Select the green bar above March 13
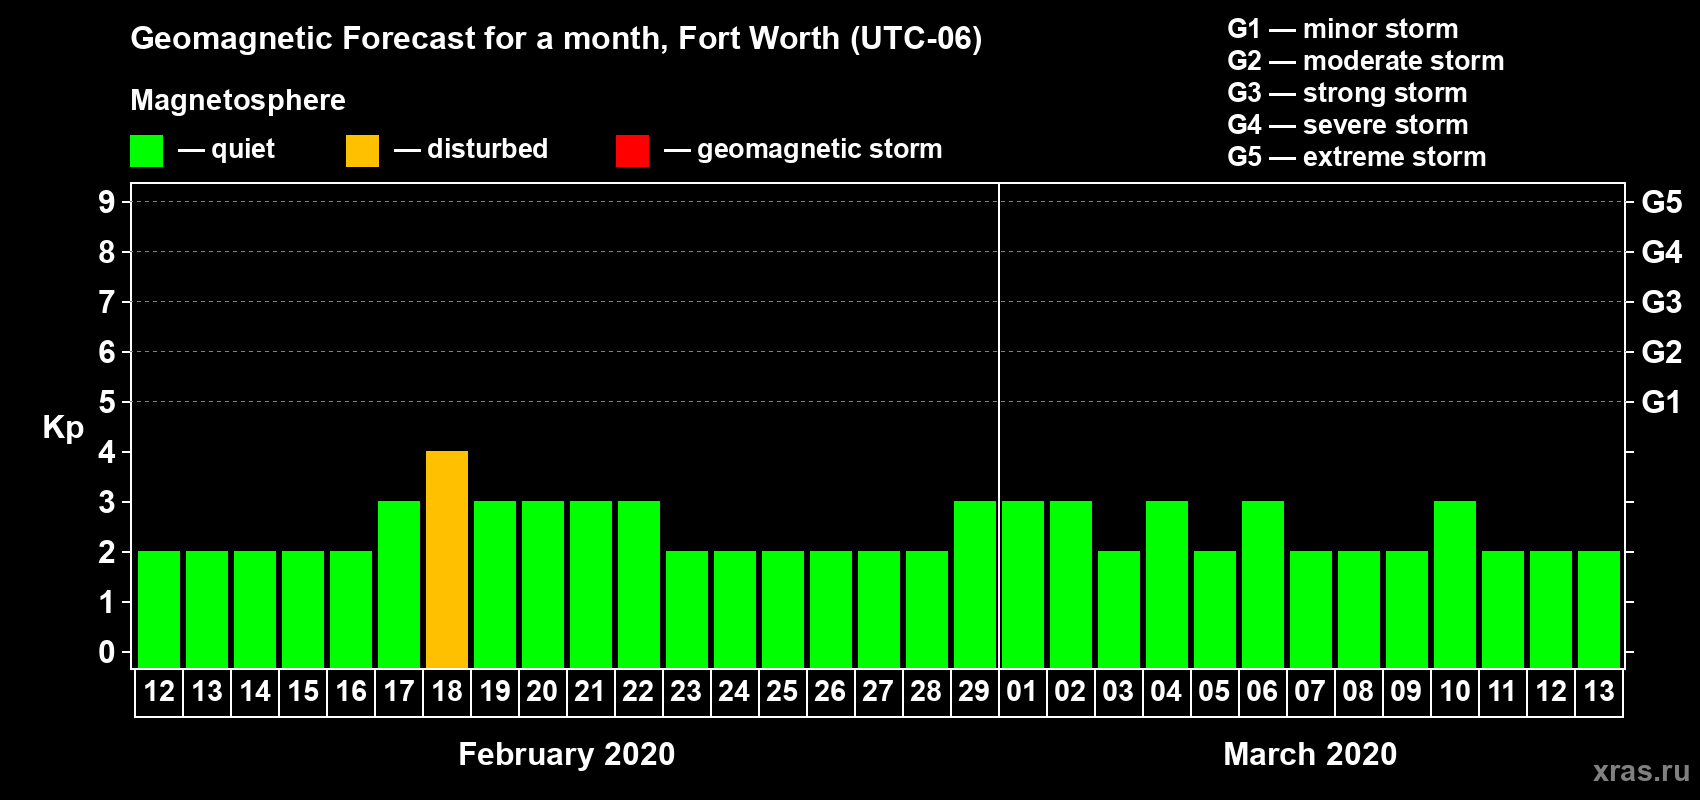This screenshot has width=1700, height=800. [1599, 610]
